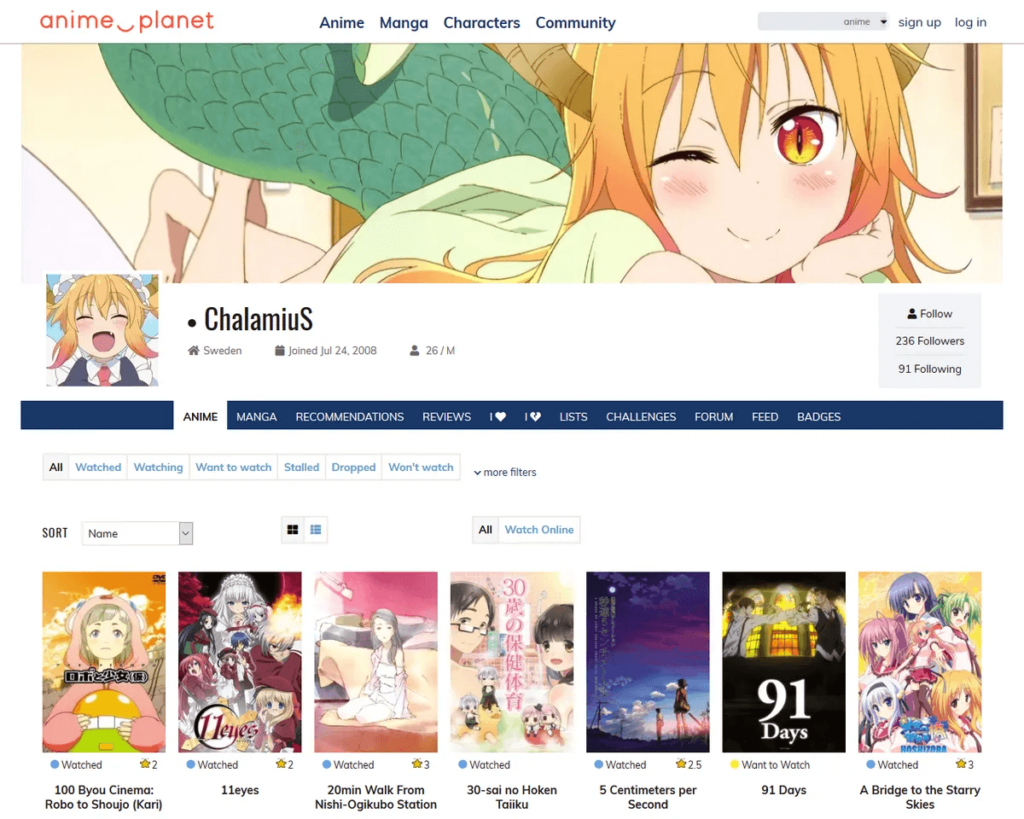Click Watched status under 30-sai no Hoken Taiiku
The image size is (1024, 819).
[x=484, y=765]
